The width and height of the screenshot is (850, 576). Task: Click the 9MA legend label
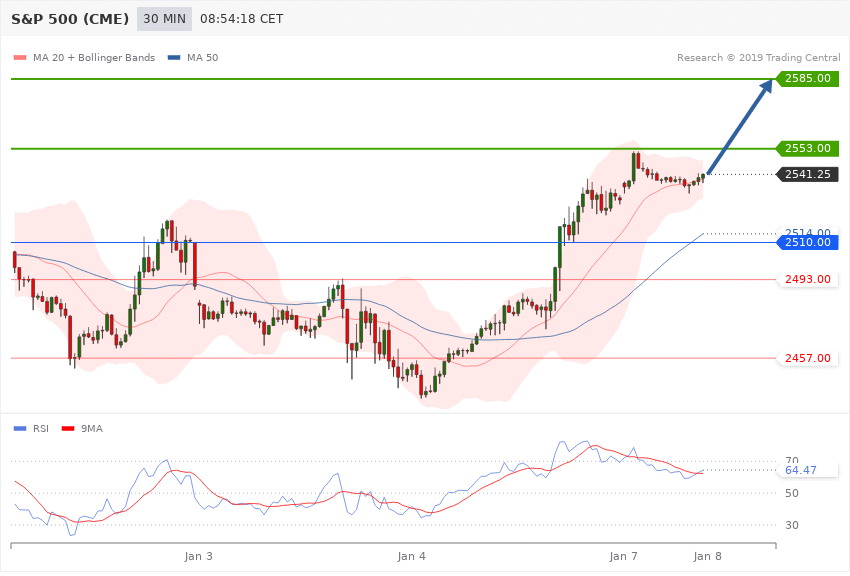coord(92,429)
